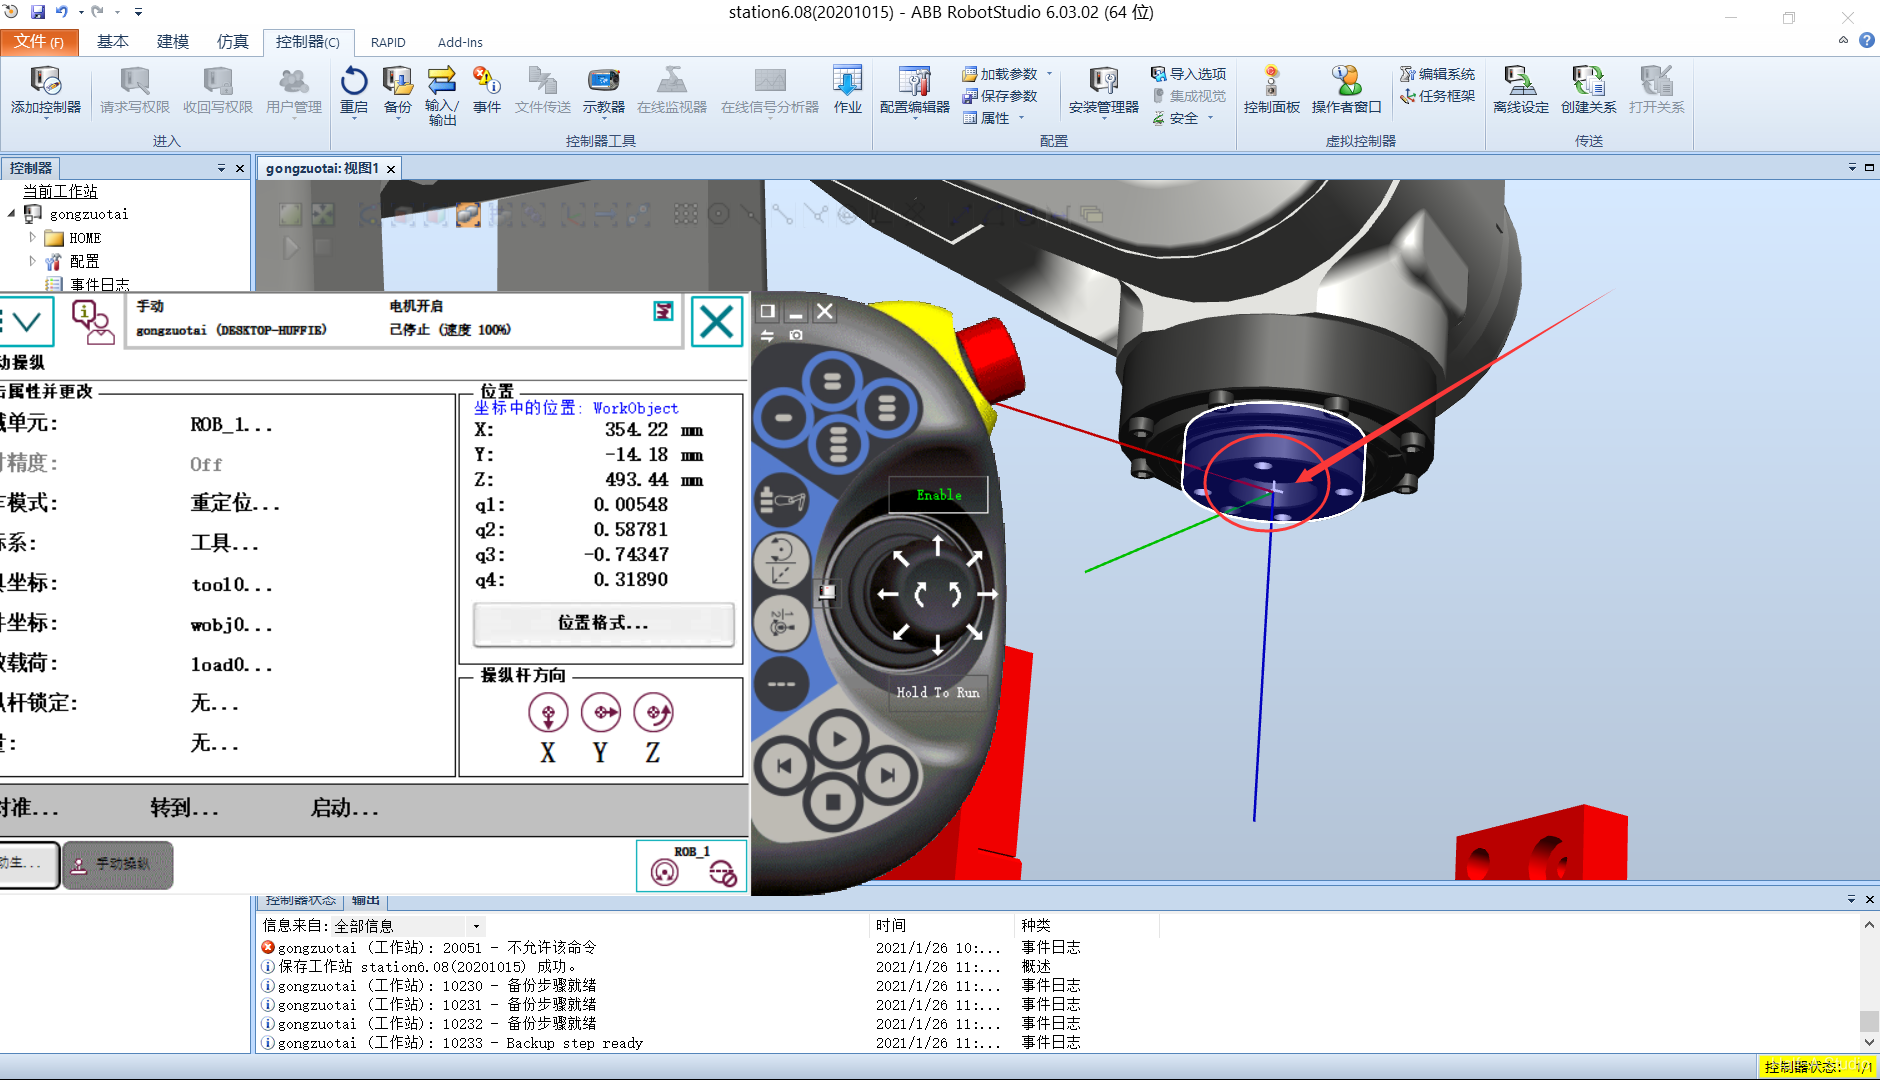Expand the gongzuotai tree node
The height and width of the screenshot is (1080, 1880).
click(12, 214)
